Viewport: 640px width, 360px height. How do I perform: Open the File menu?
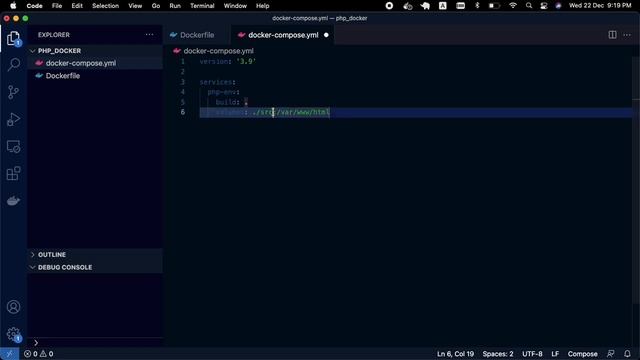57,6
